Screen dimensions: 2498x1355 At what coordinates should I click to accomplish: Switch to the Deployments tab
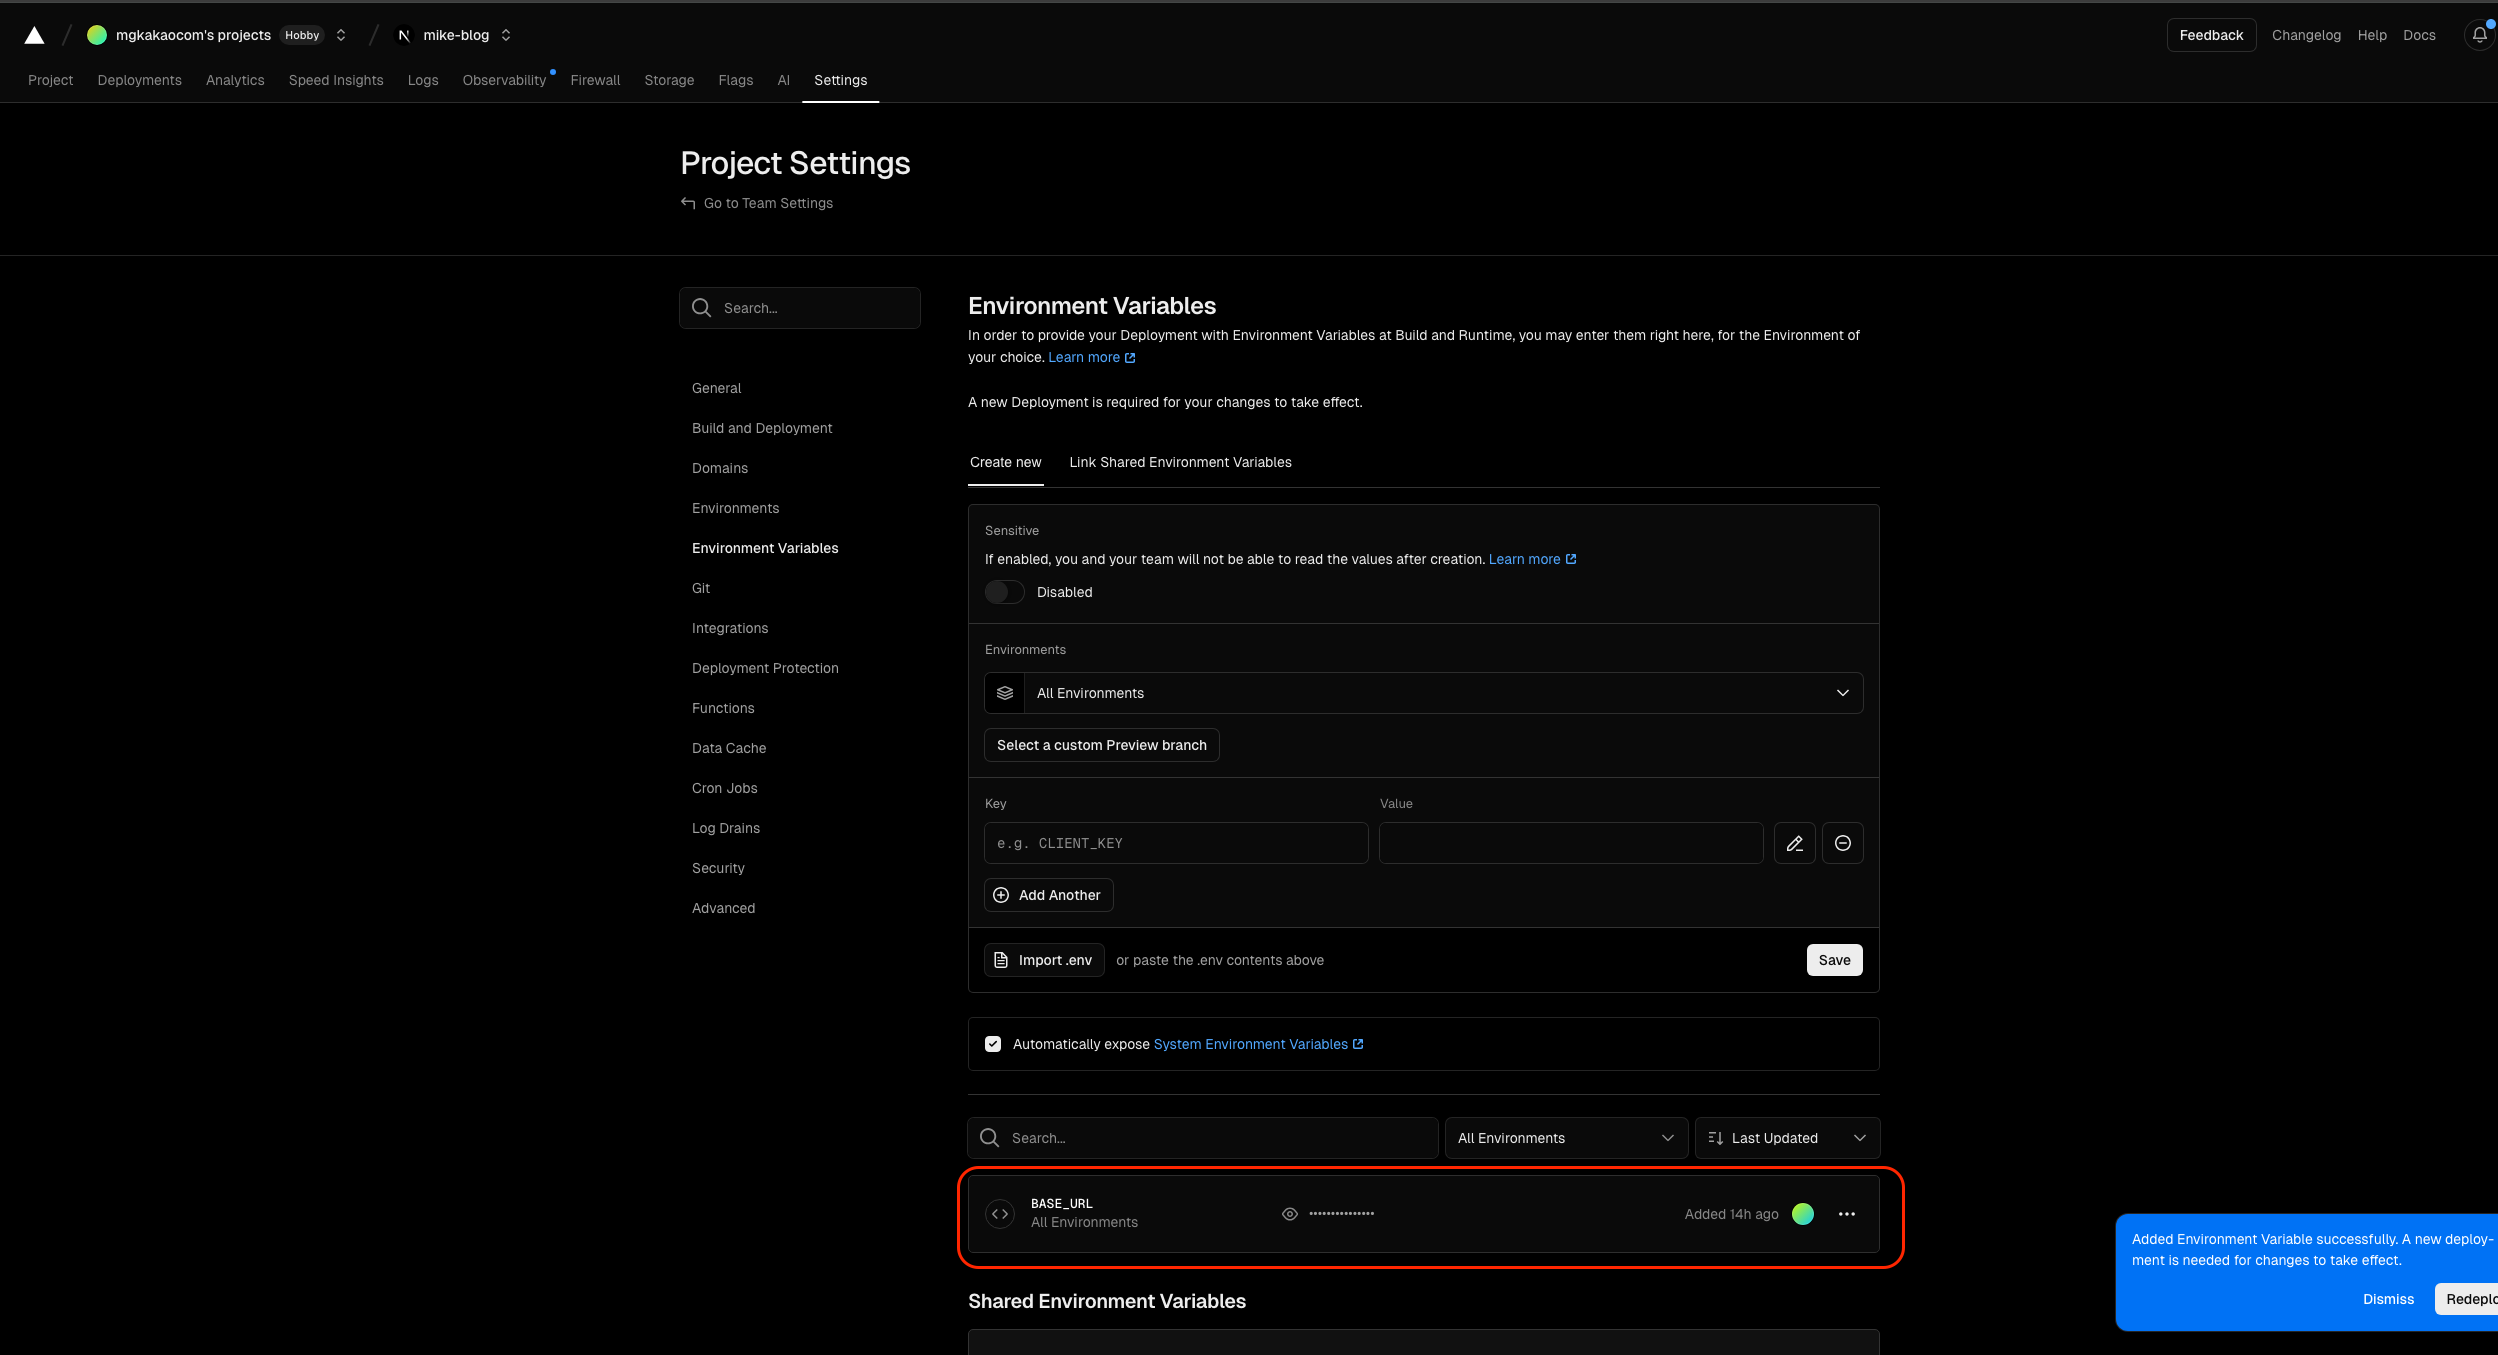click(140, 80)
